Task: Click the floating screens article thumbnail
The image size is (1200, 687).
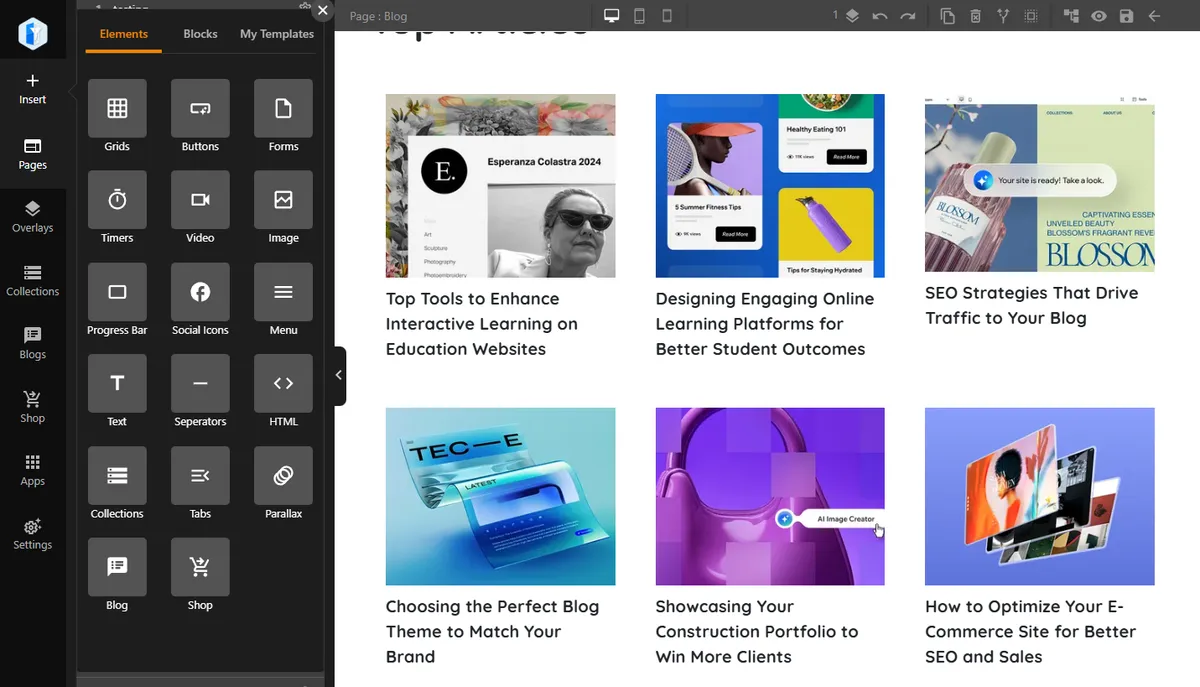Action: point(1040,496)
